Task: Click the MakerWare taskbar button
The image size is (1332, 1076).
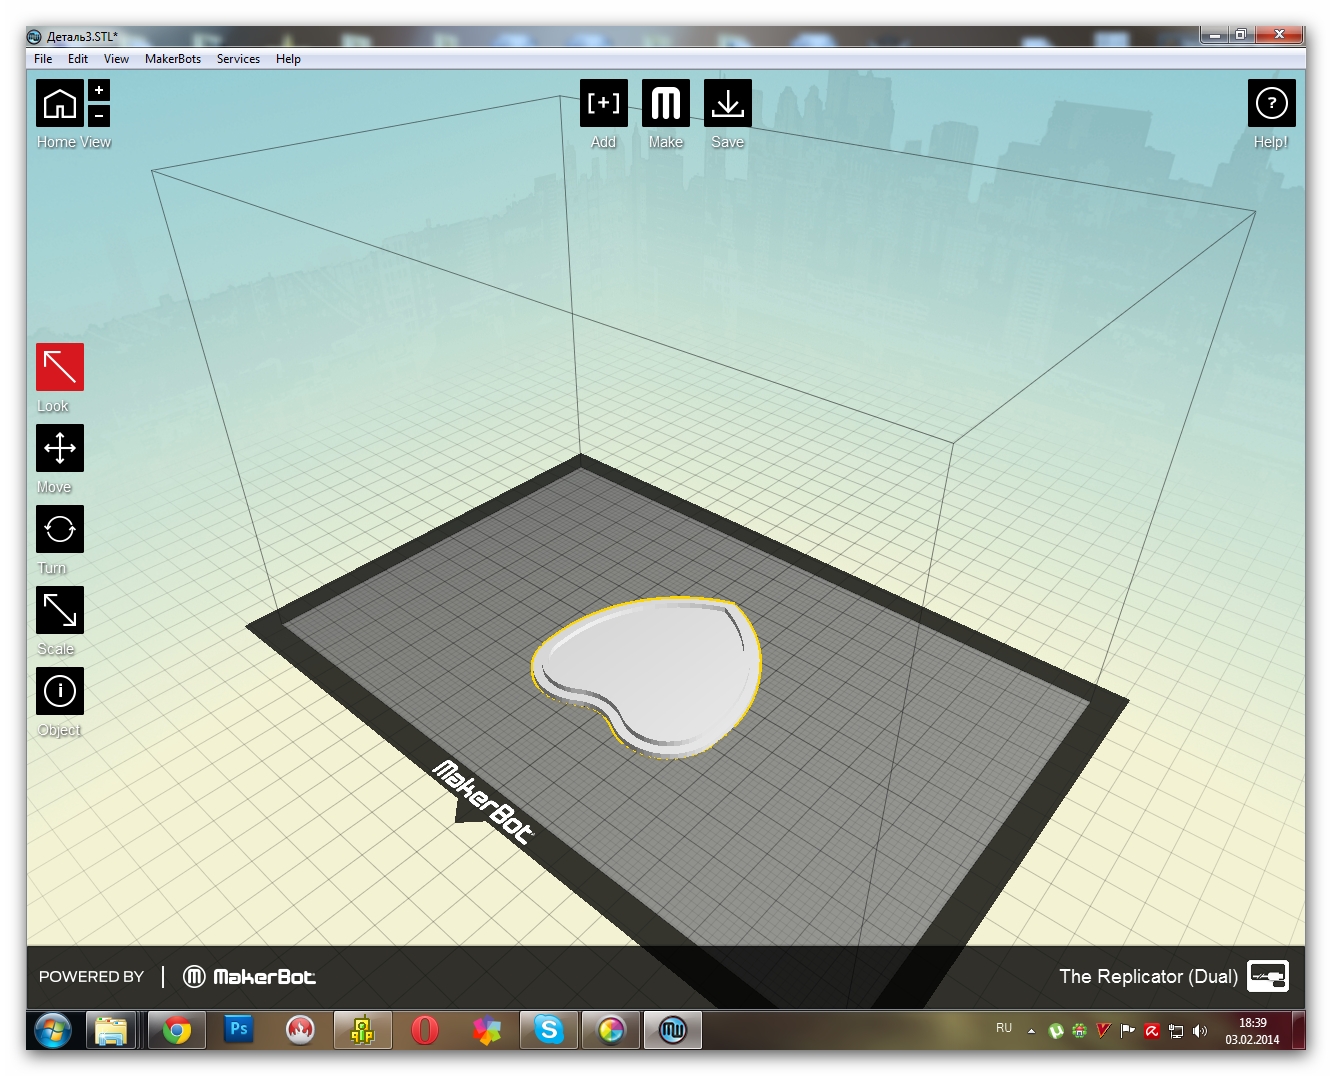Action: point(673,1030)
